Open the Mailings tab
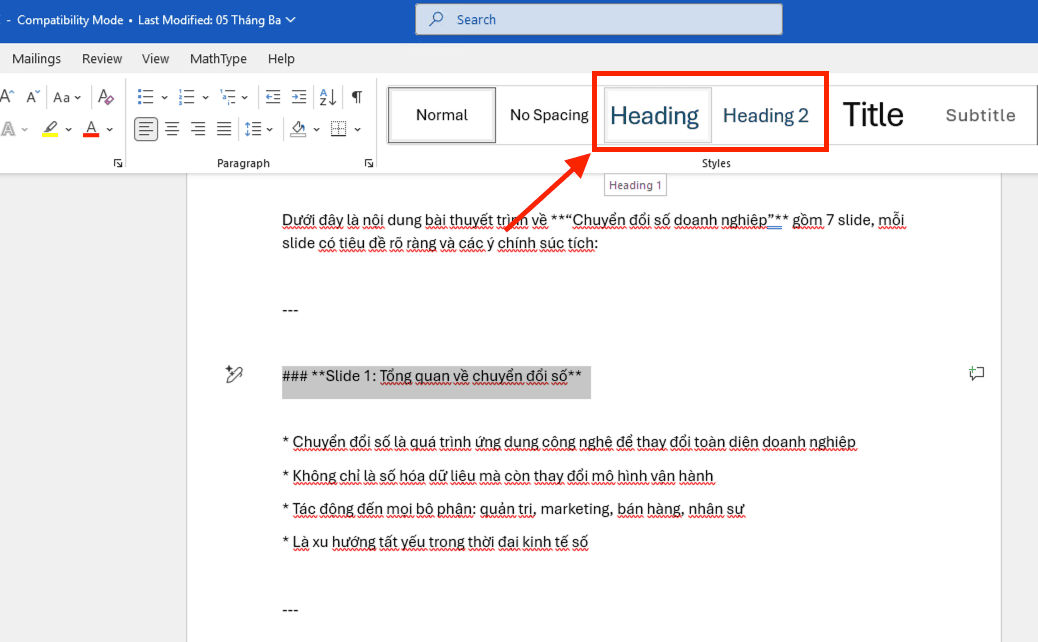The height and width of the screenshot is (642, 1038). (x=36, y=59)
